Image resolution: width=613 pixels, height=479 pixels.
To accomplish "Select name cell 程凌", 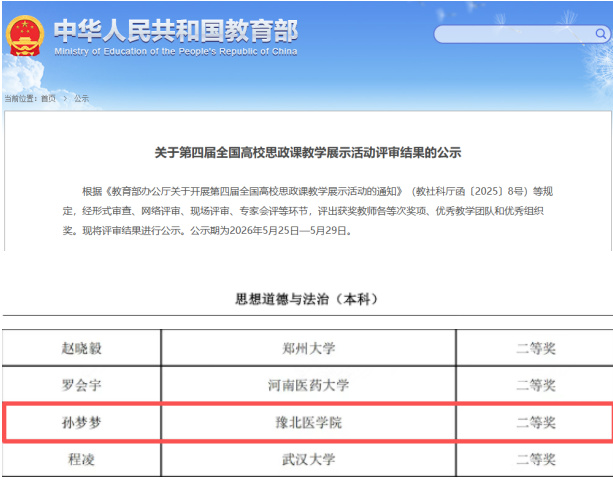I will tap(81, 459).
